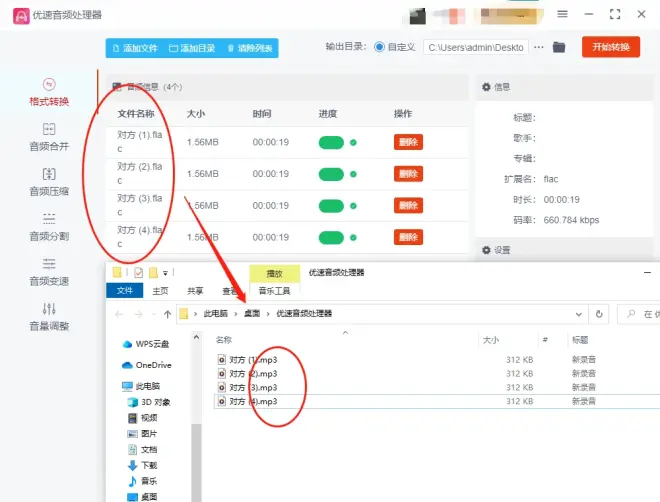Screen dimensions: 660x502
Task: Open the 音频合并 audio merge tool
Action: click(49, 137)
